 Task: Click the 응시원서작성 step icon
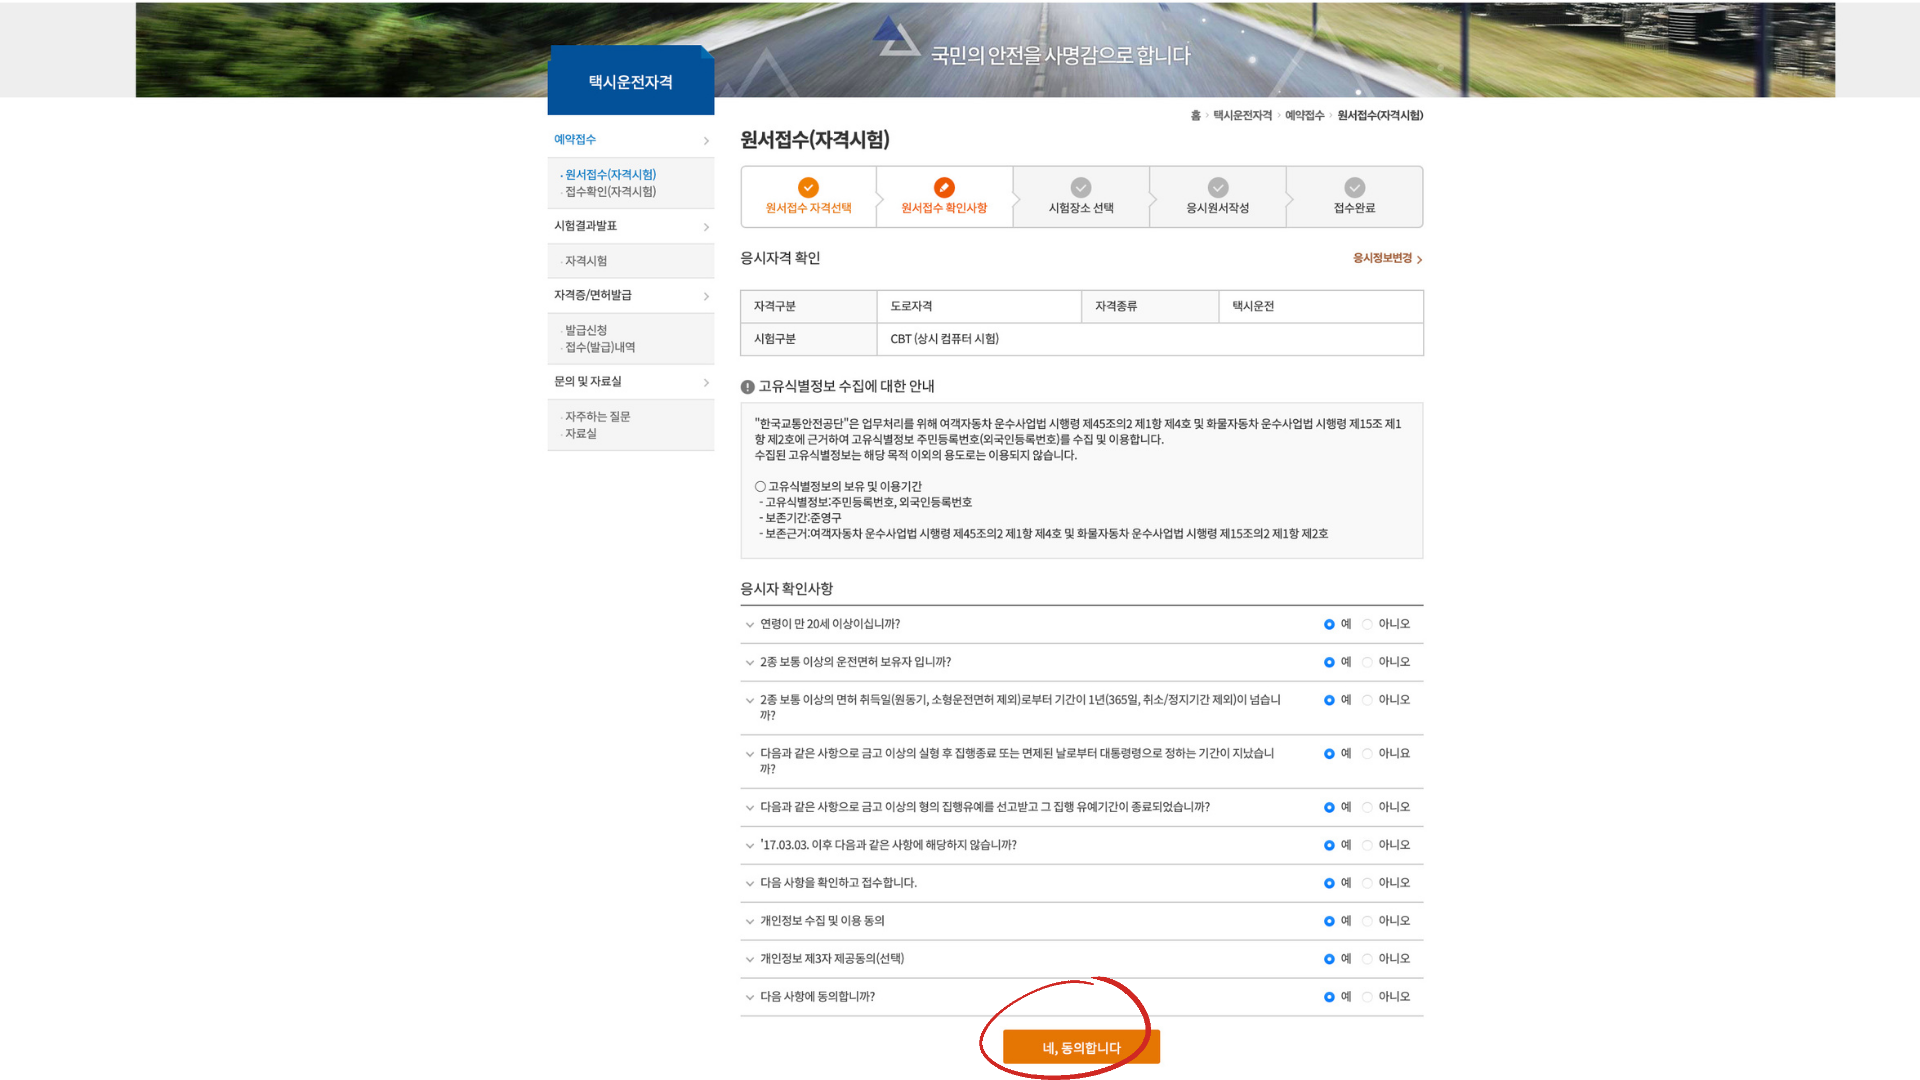(1217, 187)
